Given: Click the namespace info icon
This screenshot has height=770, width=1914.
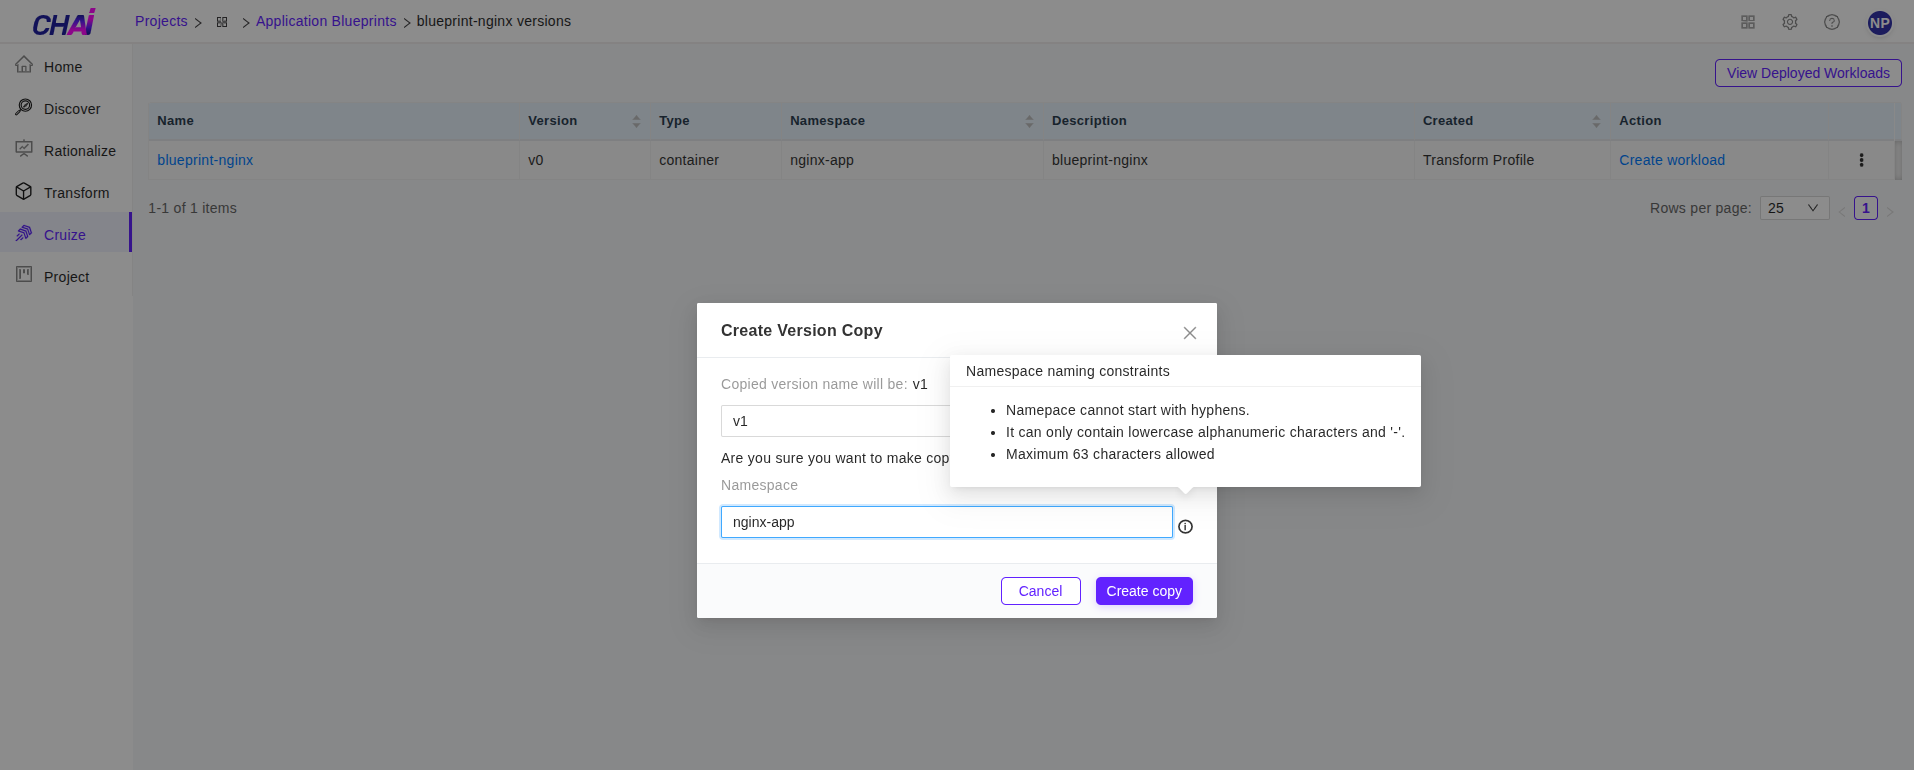Looking at the screenshot, I should tap(1185, 527).
